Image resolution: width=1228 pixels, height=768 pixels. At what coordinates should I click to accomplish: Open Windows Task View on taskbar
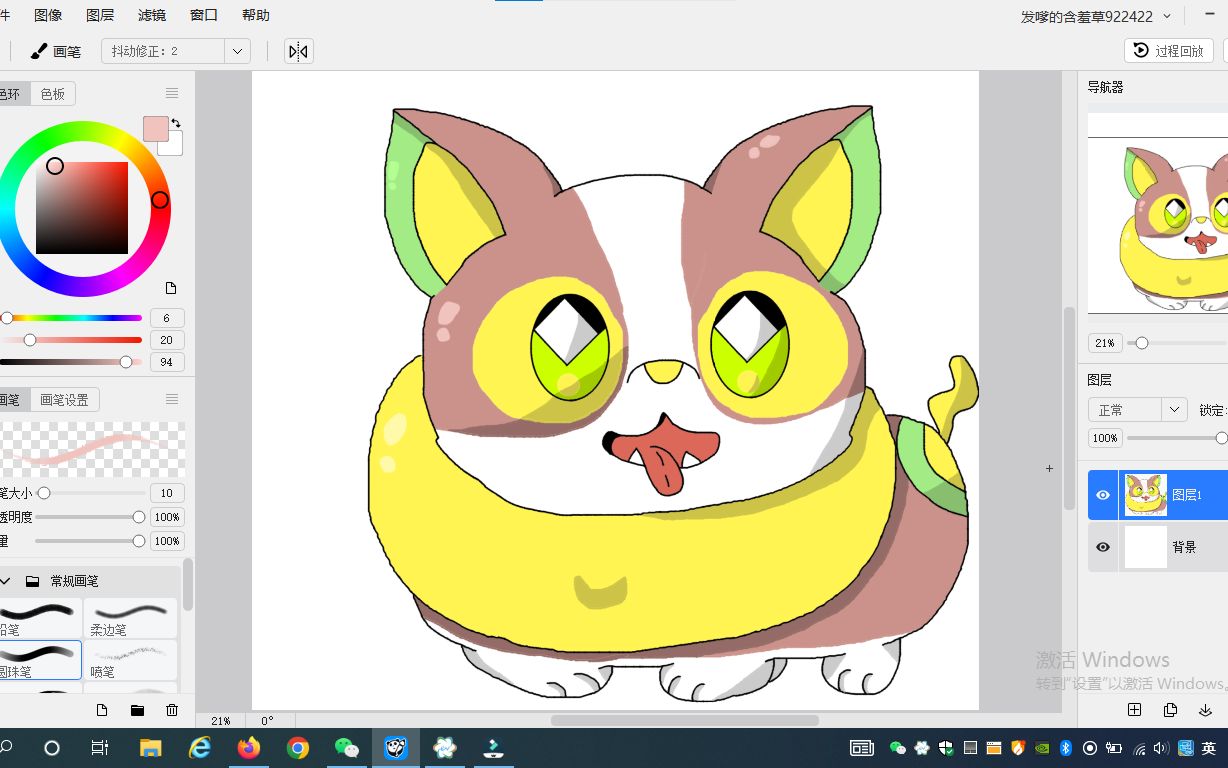click(100, 748)
